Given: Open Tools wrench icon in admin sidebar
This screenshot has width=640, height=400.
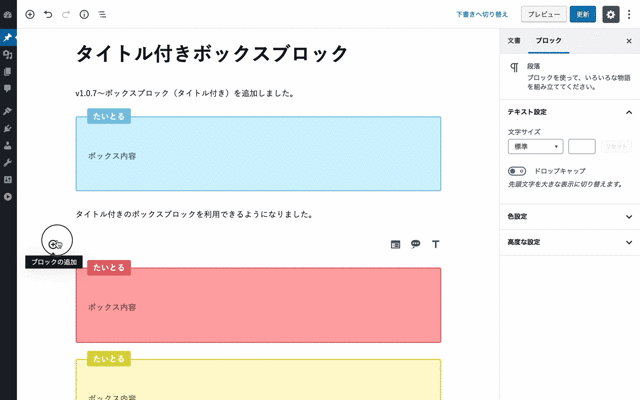Looking at the screenshot, I should click(8, 162).
